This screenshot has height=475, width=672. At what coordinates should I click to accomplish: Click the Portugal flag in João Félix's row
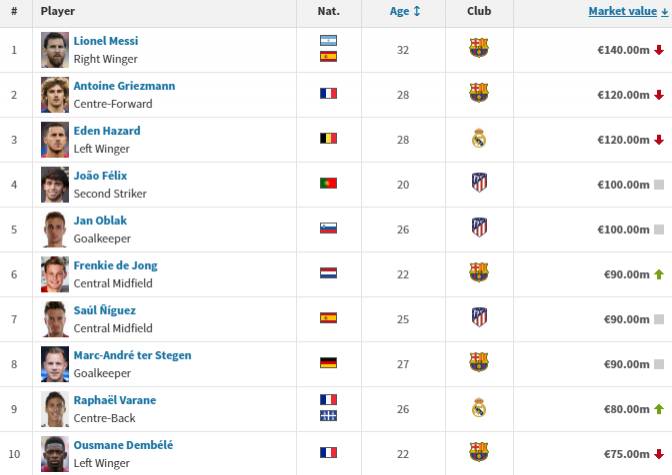point(328,183)
